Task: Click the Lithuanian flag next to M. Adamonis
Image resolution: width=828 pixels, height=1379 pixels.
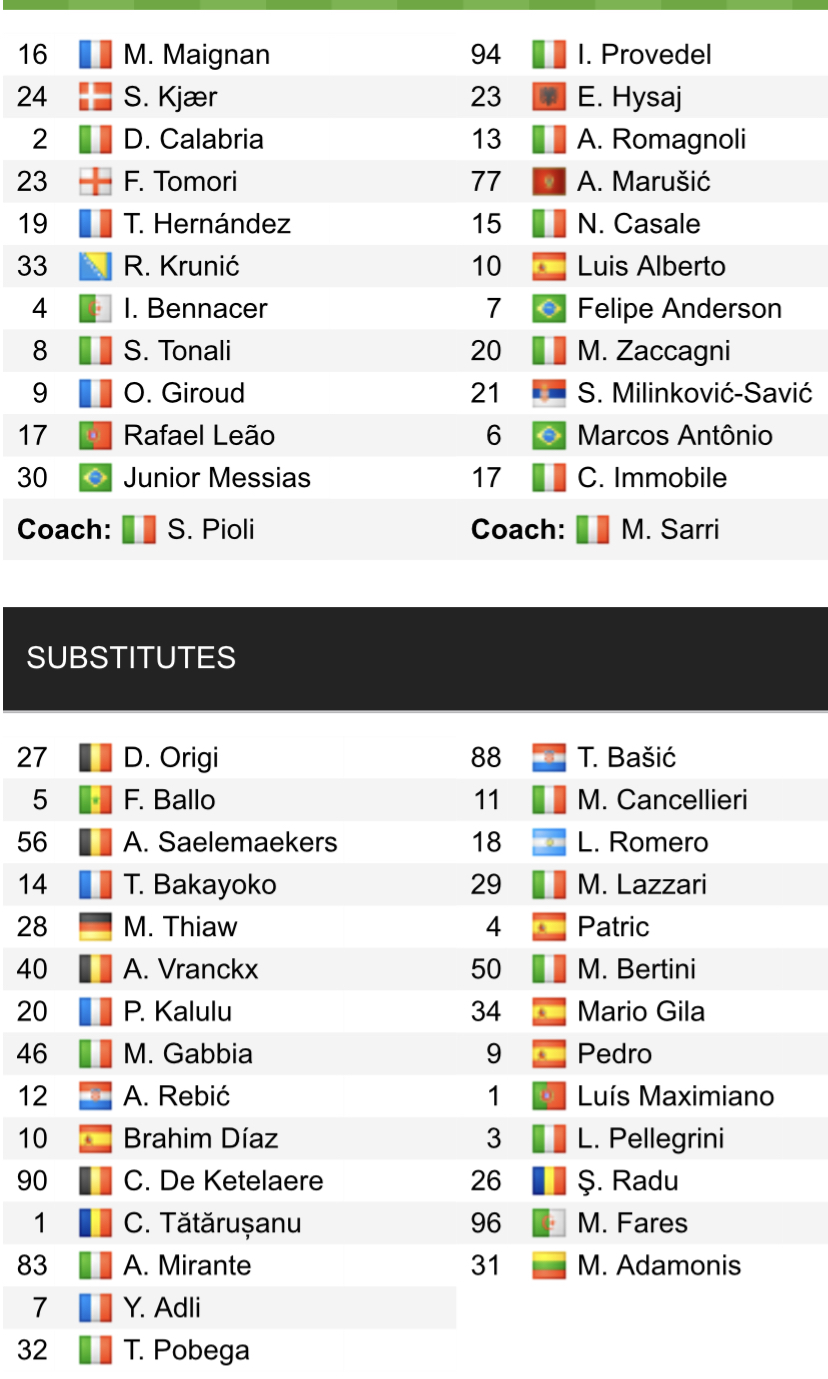Action: point(549,1265)
